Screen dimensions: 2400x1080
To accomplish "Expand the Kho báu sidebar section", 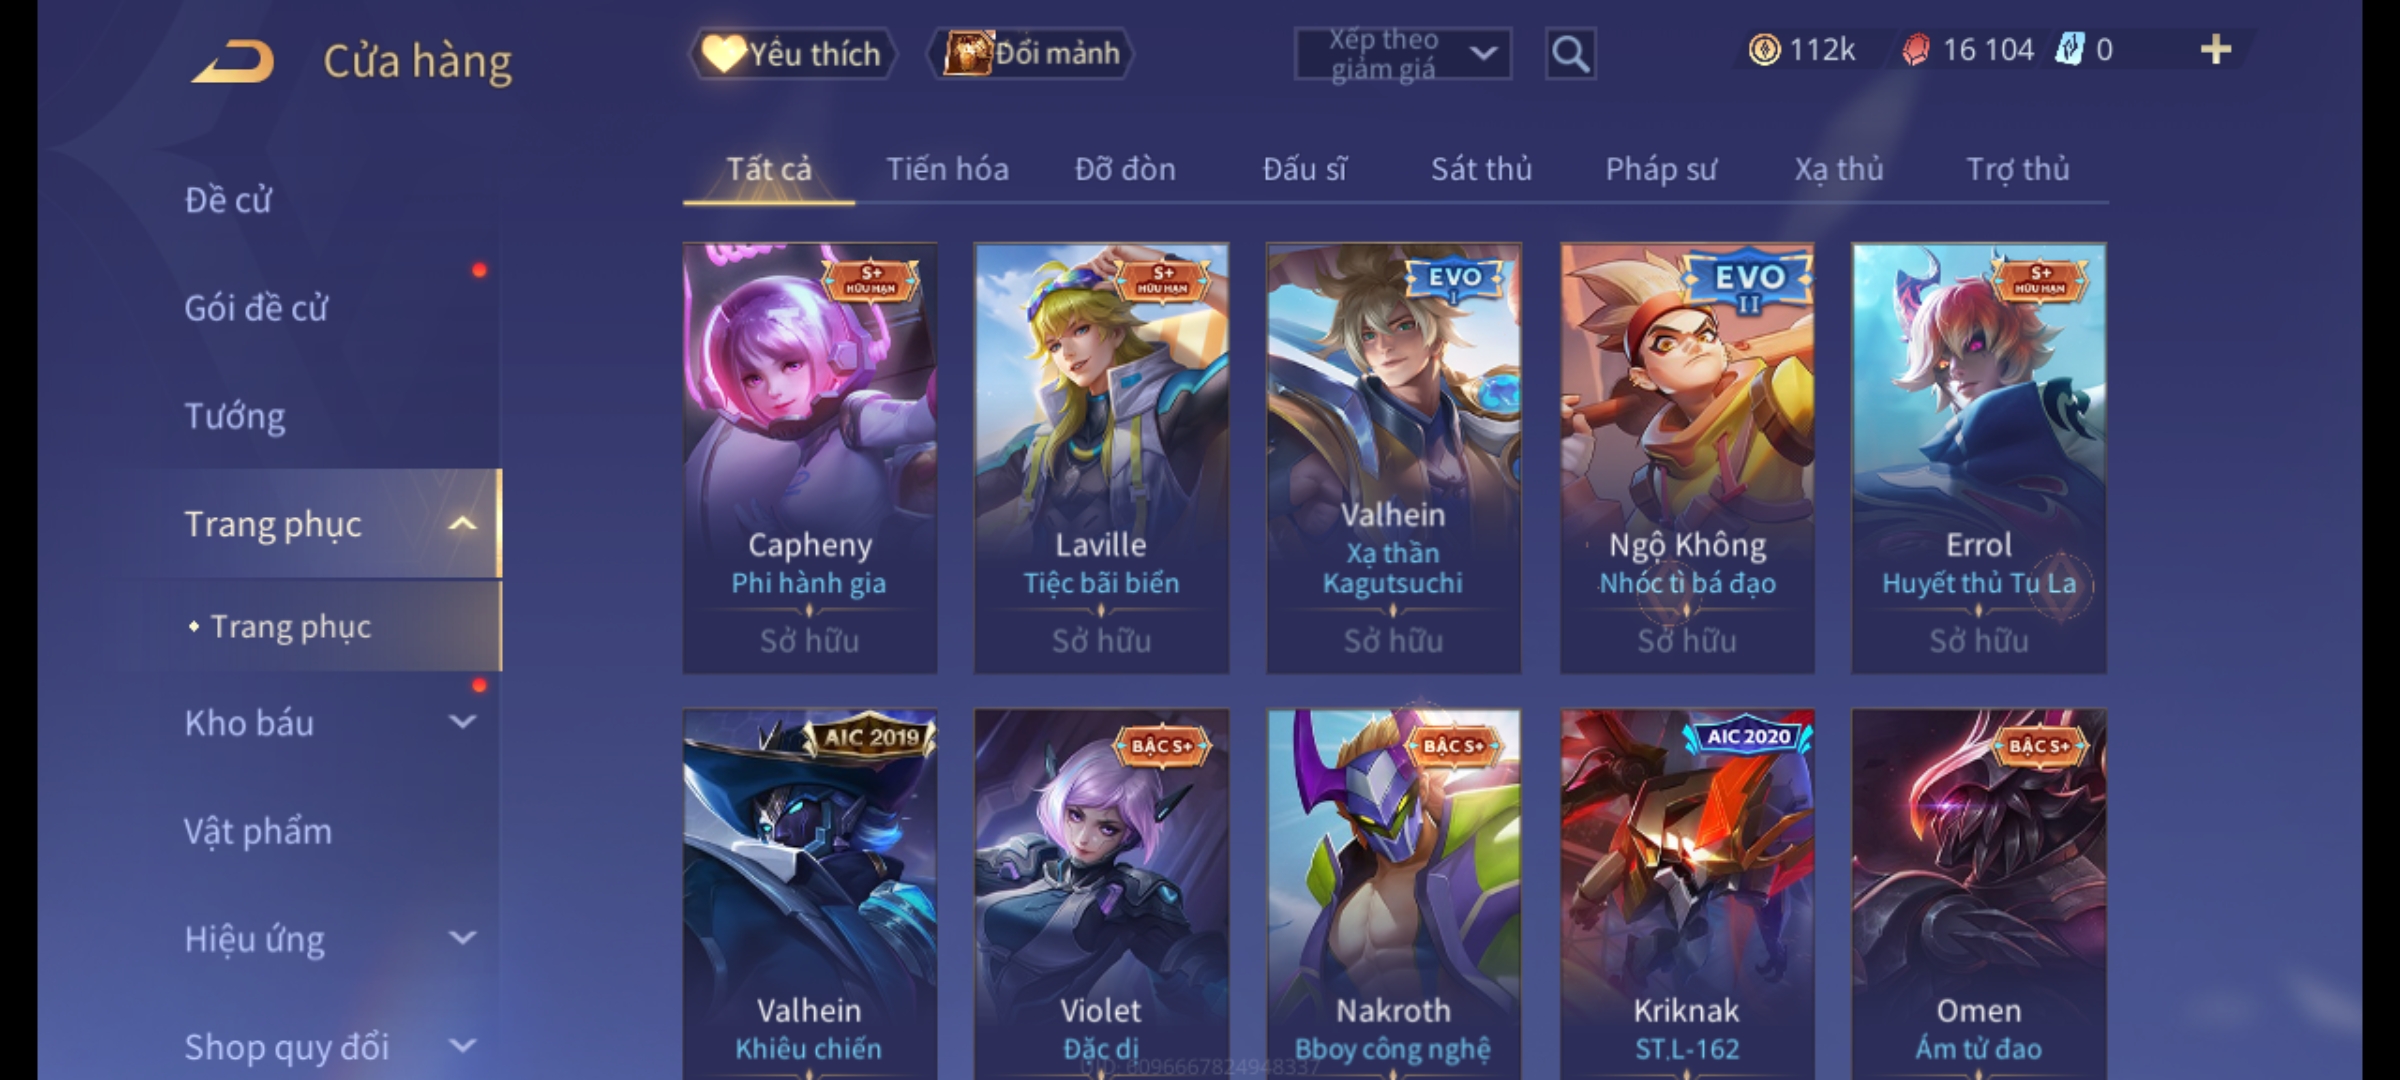I will 462,722.
